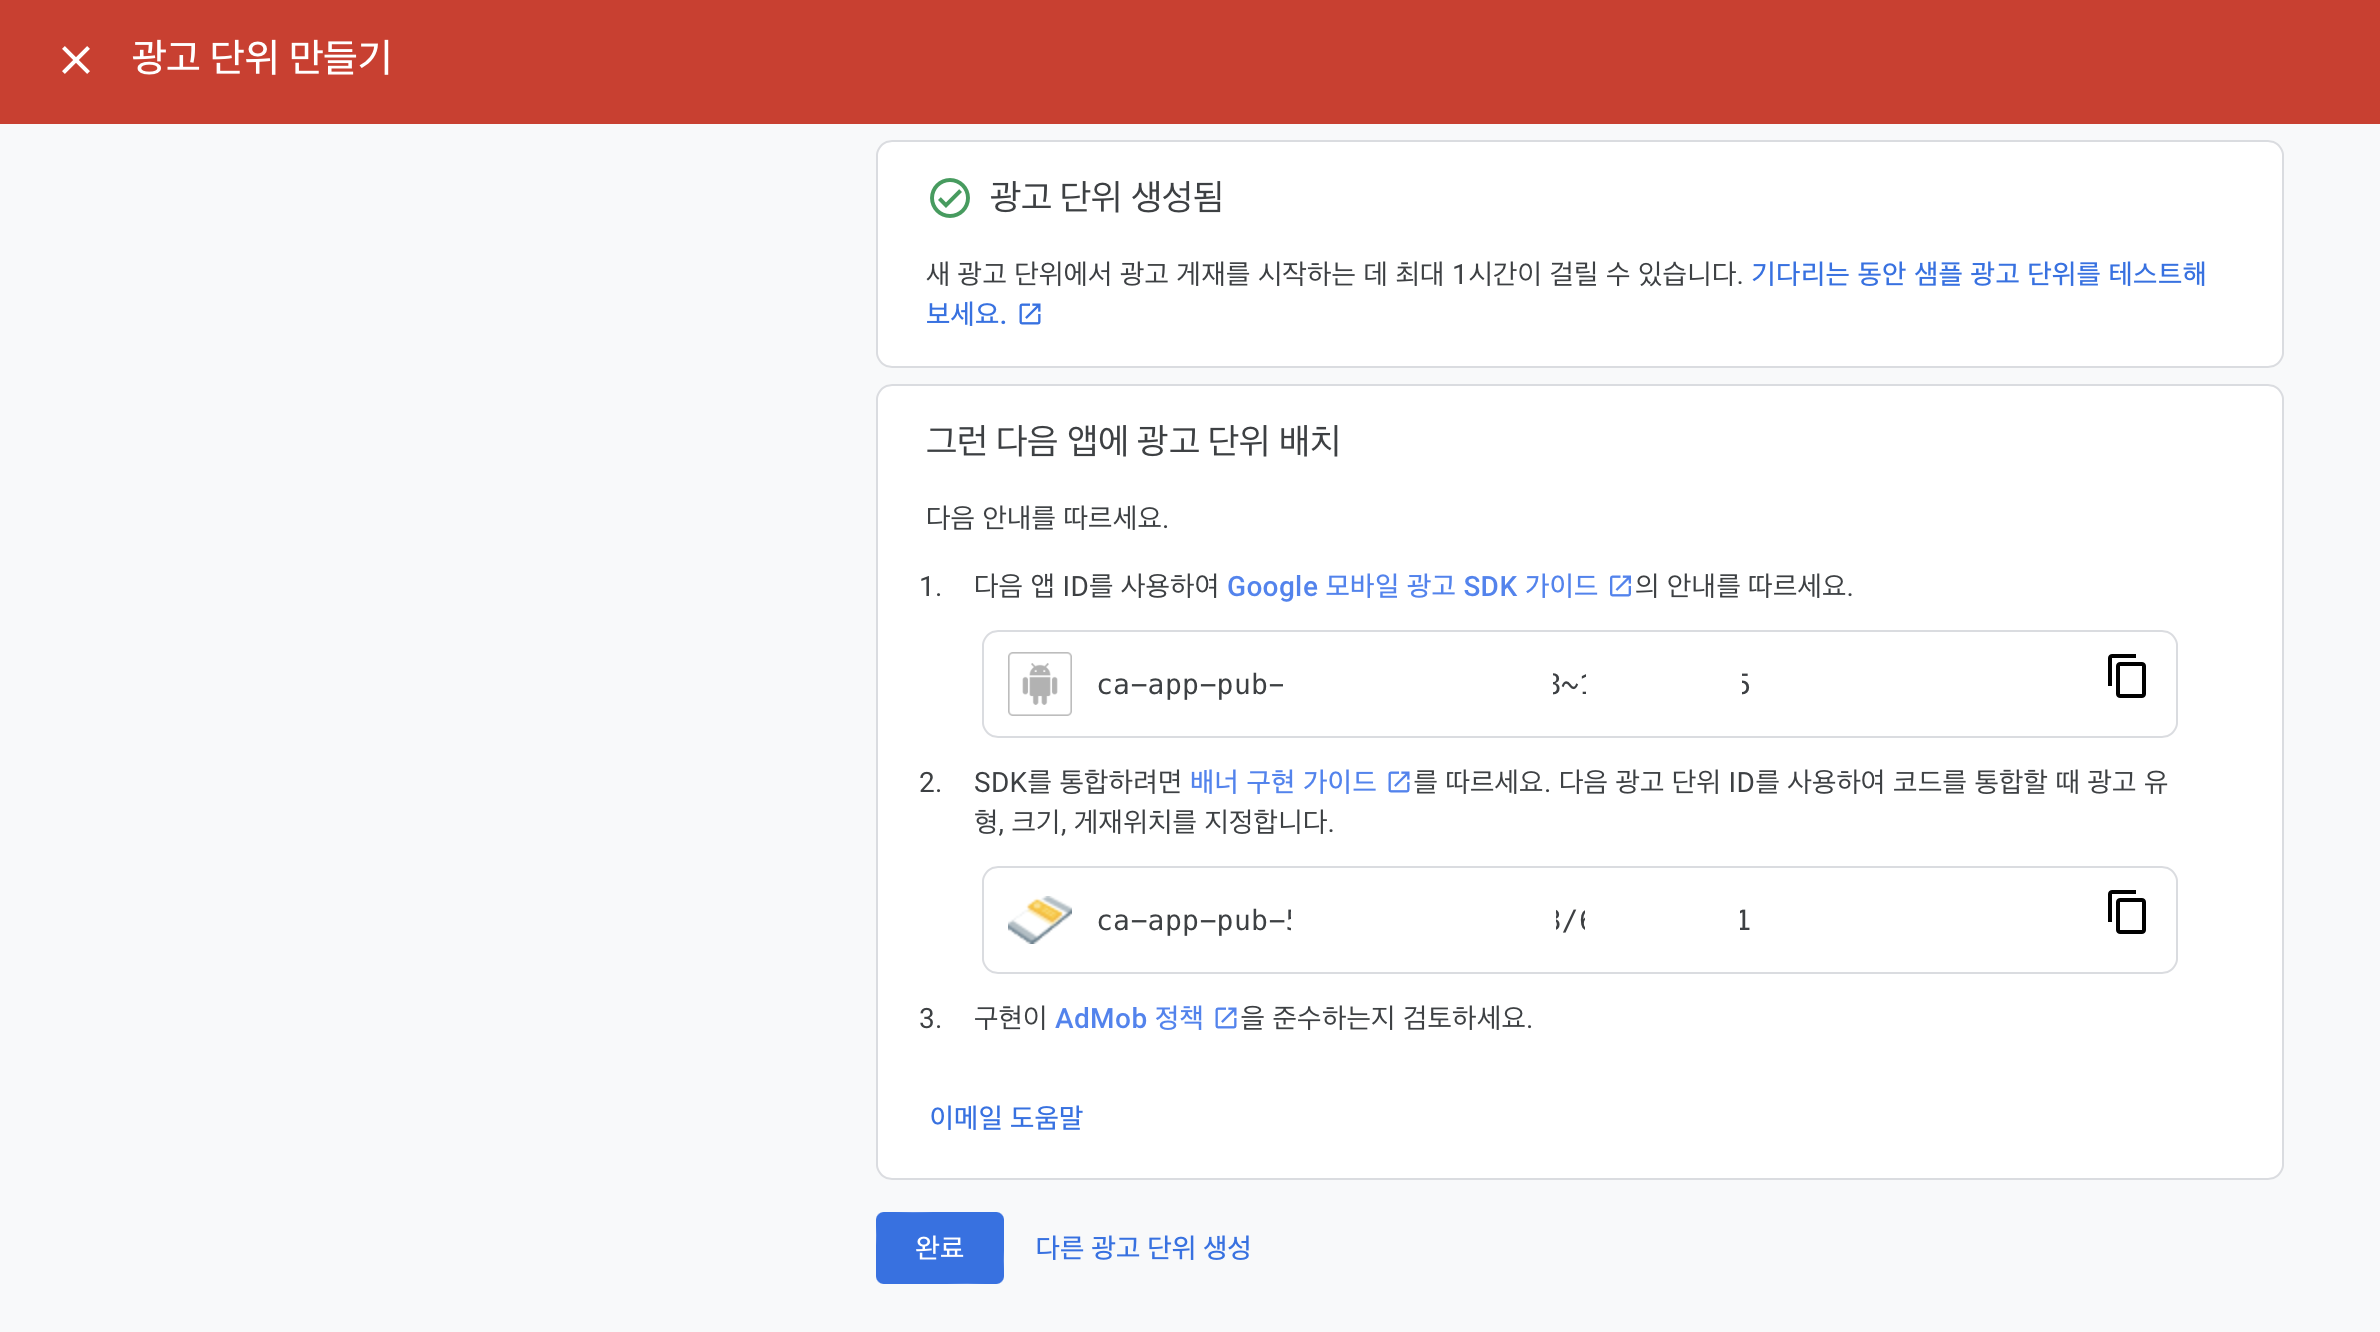Close the 광고 단위 만들기 dialog with X
The height and width of the screenshot is (1332, 2380).
(76, 60)
